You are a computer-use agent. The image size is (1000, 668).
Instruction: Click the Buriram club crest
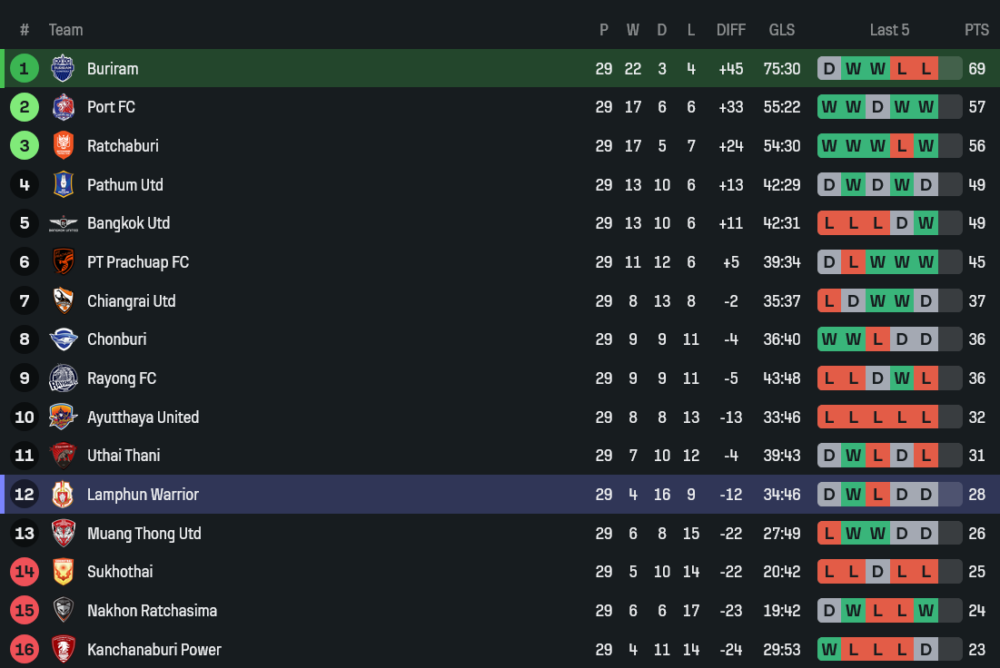(62, 68)
